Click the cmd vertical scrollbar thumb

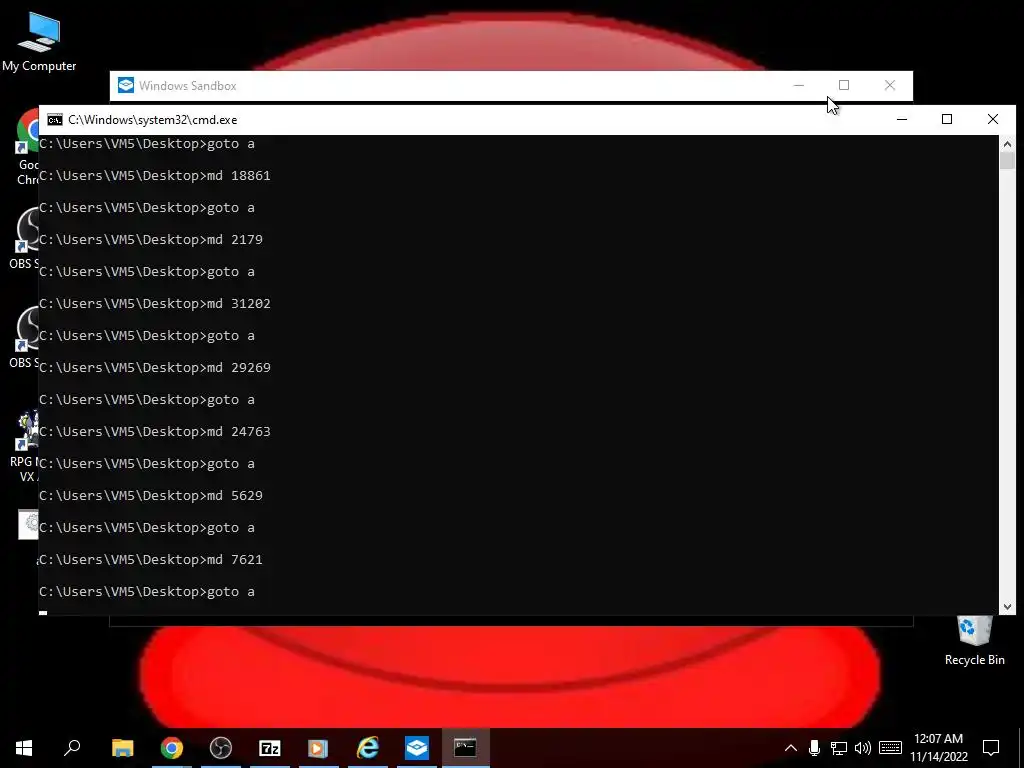[1007, 161]
